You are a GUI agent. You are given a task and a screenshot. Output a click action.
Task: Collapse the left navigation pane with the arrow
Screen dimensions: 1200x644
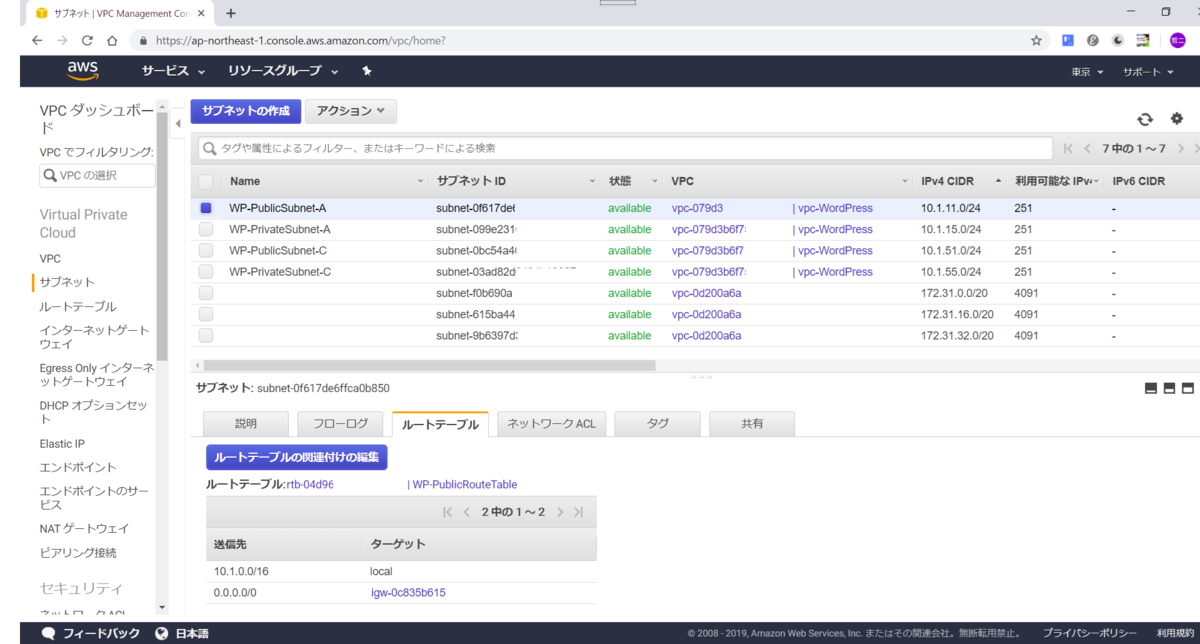[x=178, y=124]
